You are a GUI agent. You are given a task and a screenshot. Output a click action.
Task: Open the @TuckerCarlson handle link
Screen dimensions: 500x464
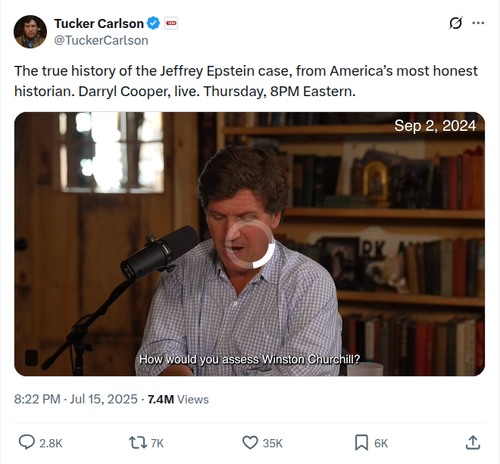point(101,40)
